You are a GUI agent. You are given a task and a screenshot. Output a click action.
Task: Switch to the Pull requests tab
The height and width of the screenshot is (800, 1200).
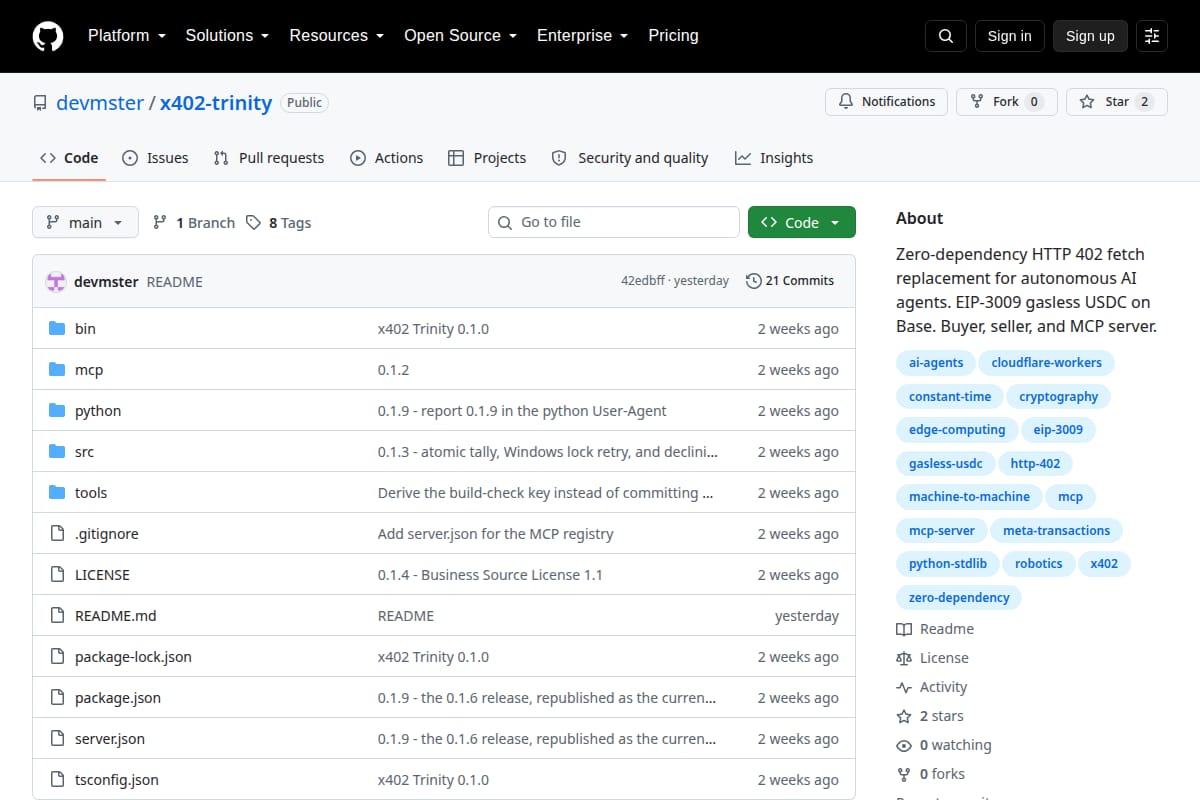[269, 158]
